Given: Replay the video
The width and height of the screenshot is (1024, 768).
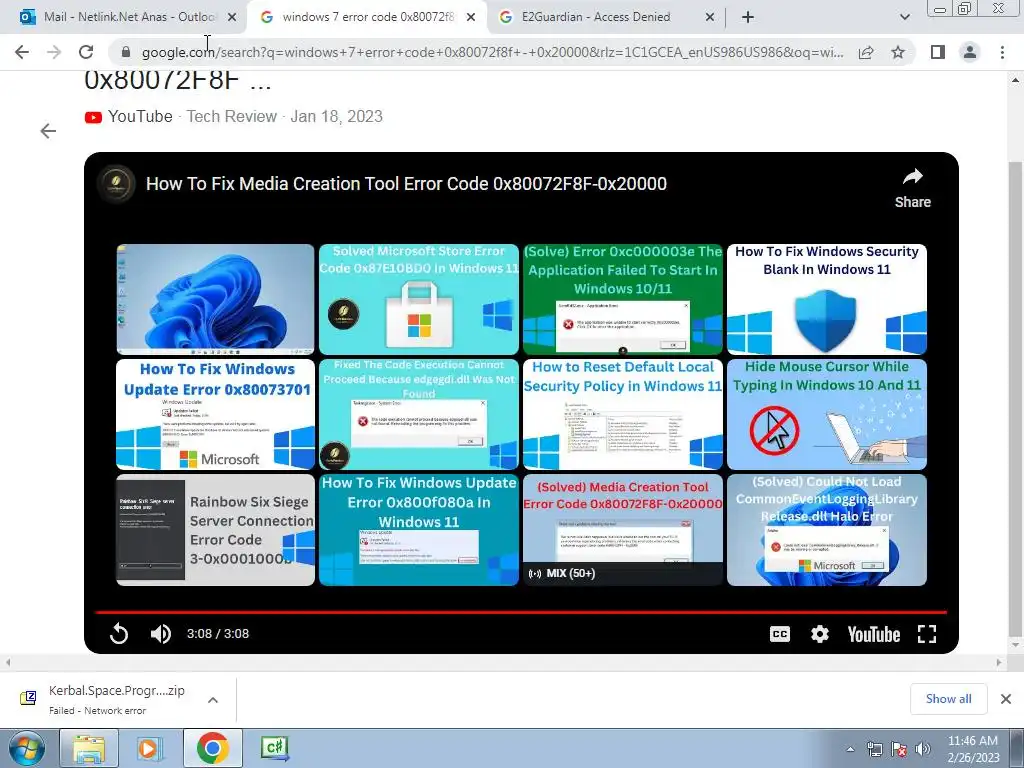Looking at the screenshot, I should 119,633.
